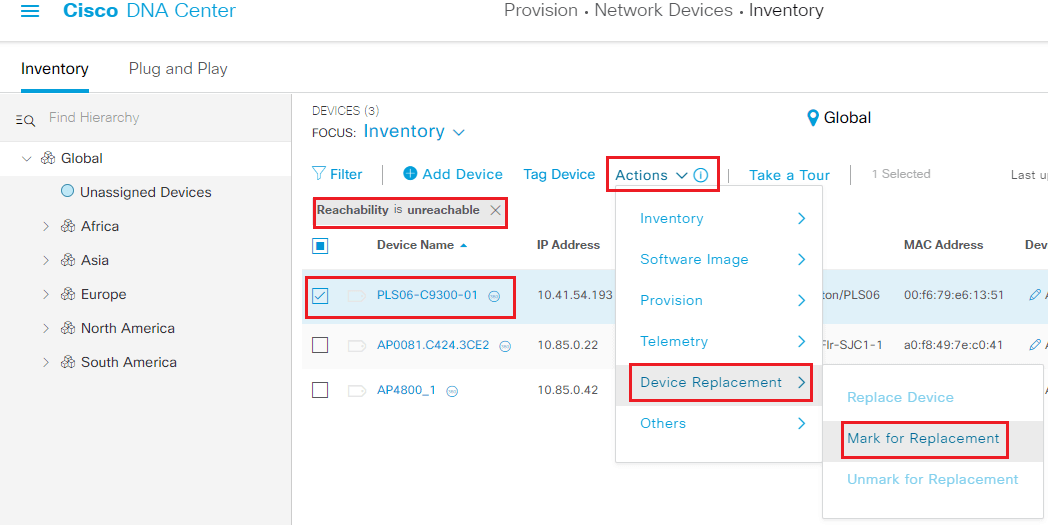Click the 360 icon next to AP4800_1
Screen dimensions: 1048x525
[452, 391]
